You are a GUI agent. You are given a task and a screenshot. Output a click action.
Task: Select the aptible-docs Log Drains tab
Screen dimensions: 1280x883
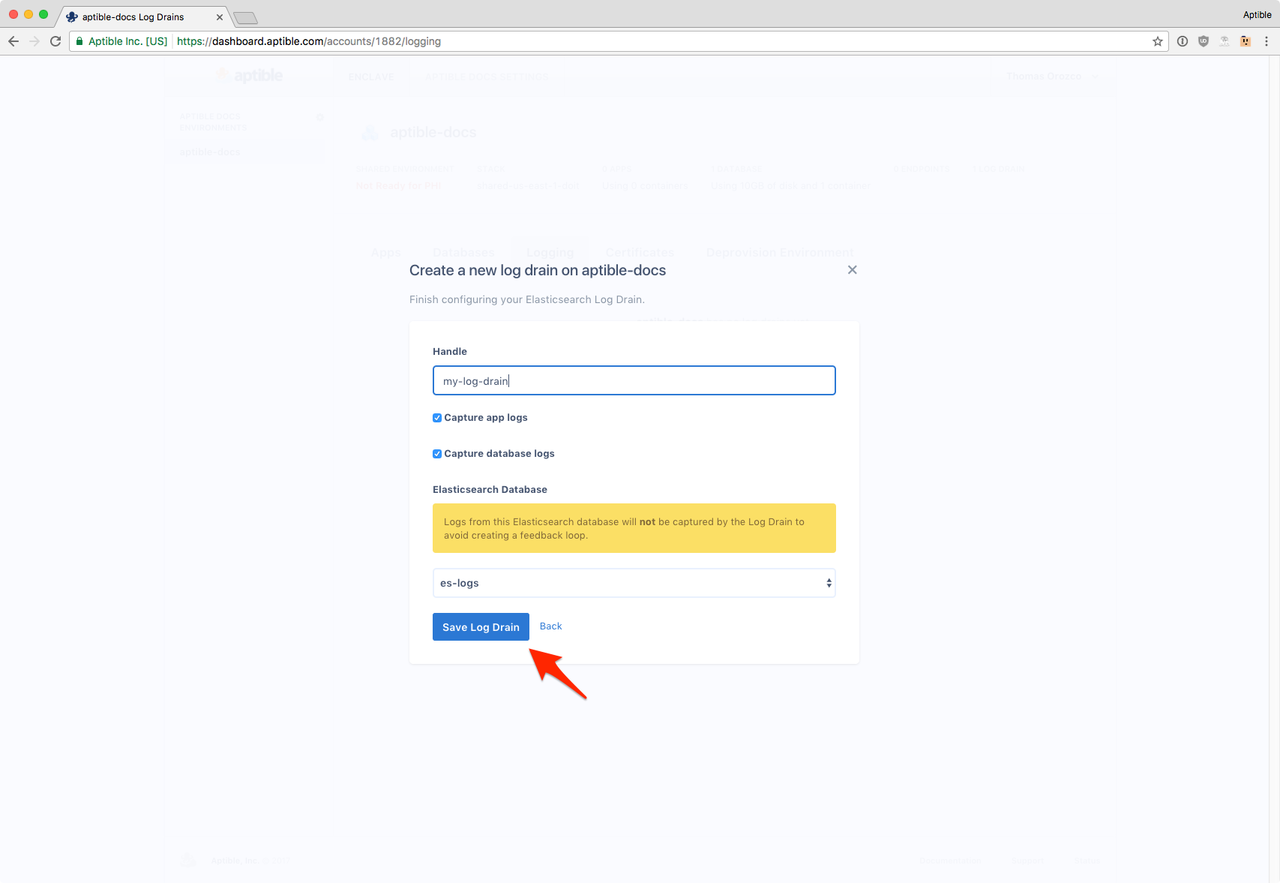pos(145,17)
